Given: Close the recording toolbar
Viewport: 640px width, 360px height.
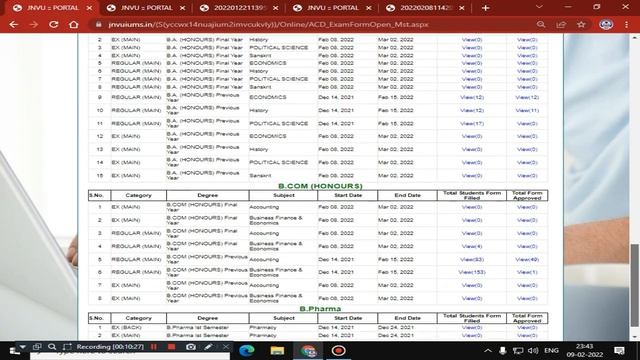Looking at the screenshot, I should pyautogui.click(x=225, y=347).
